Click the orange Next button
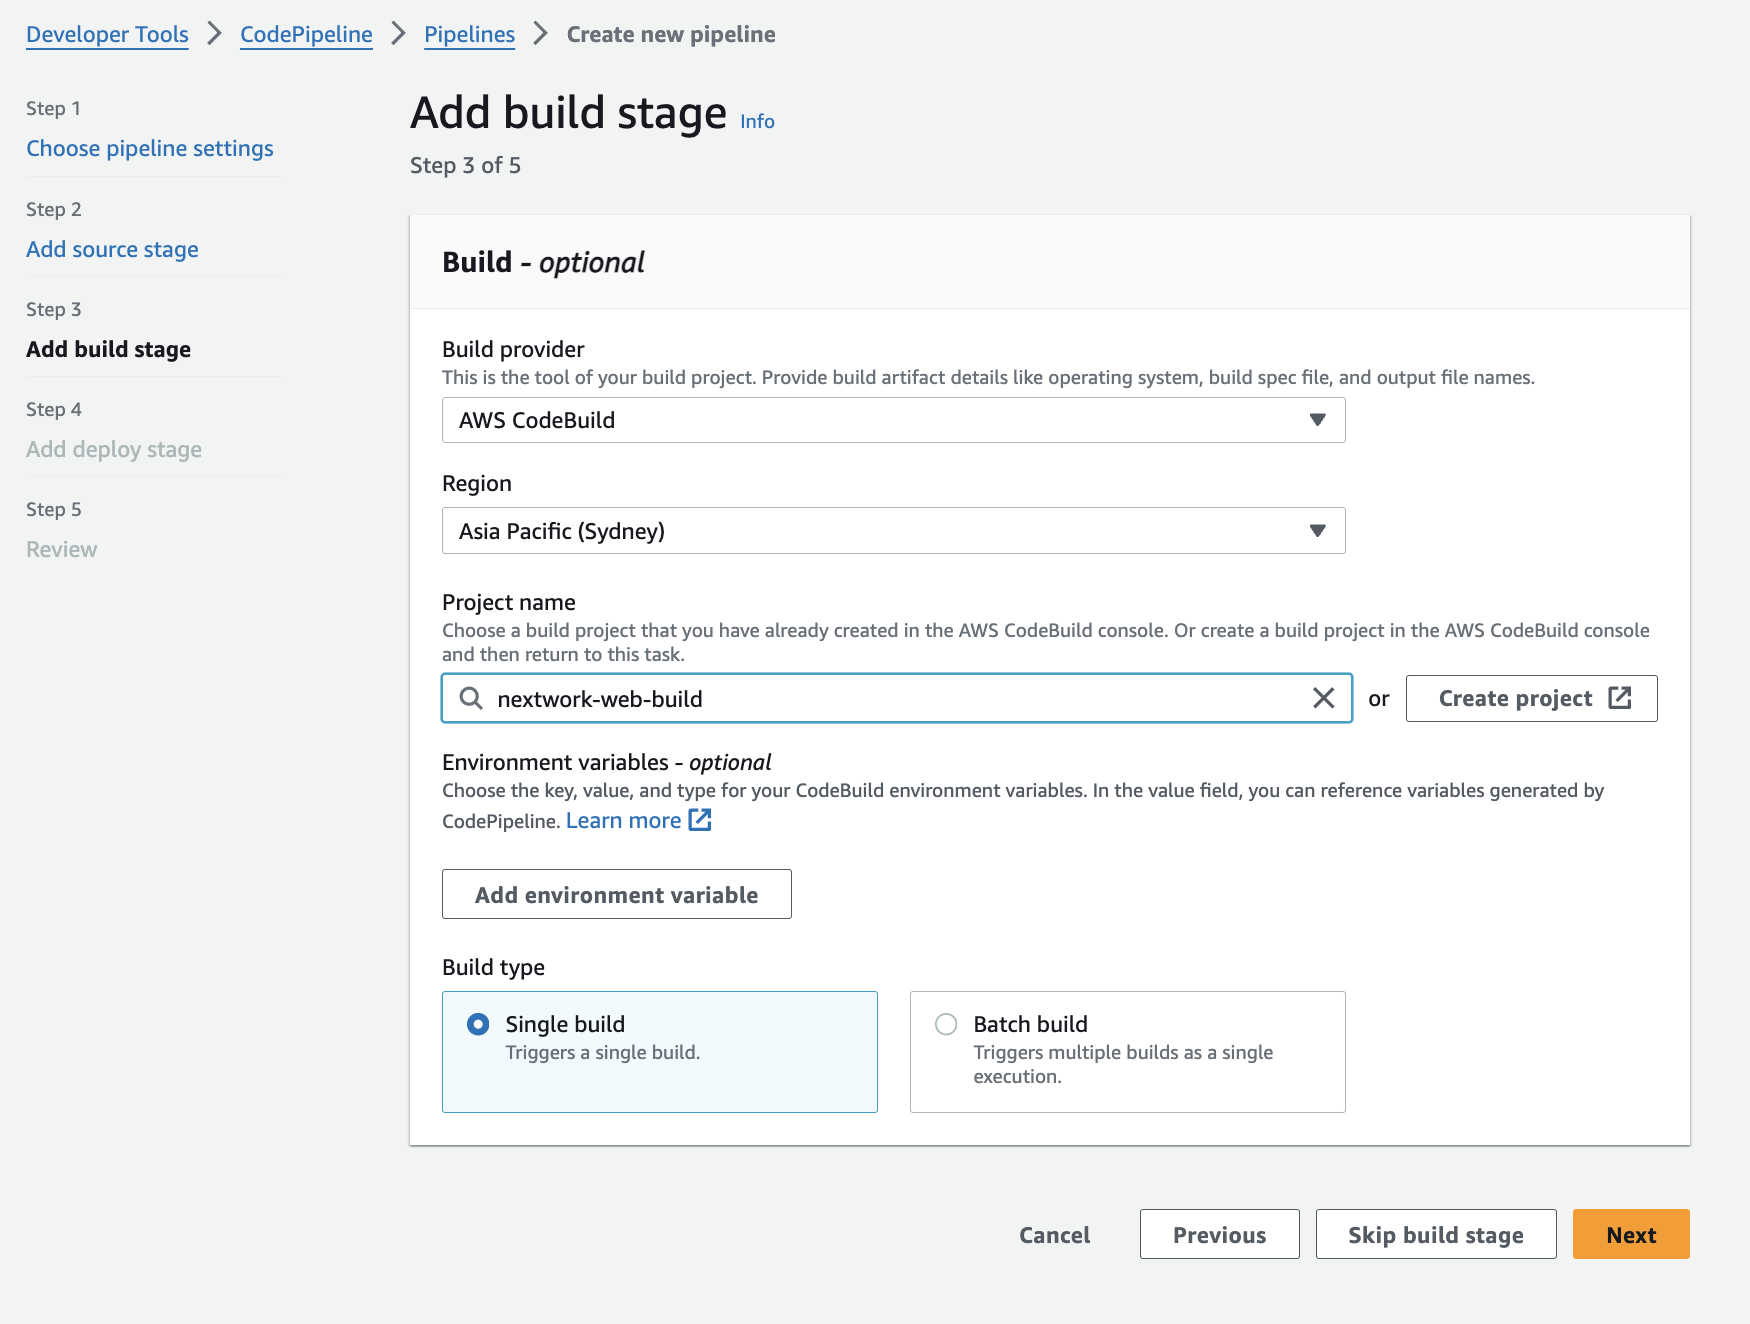 (x=1630, y=1234)
